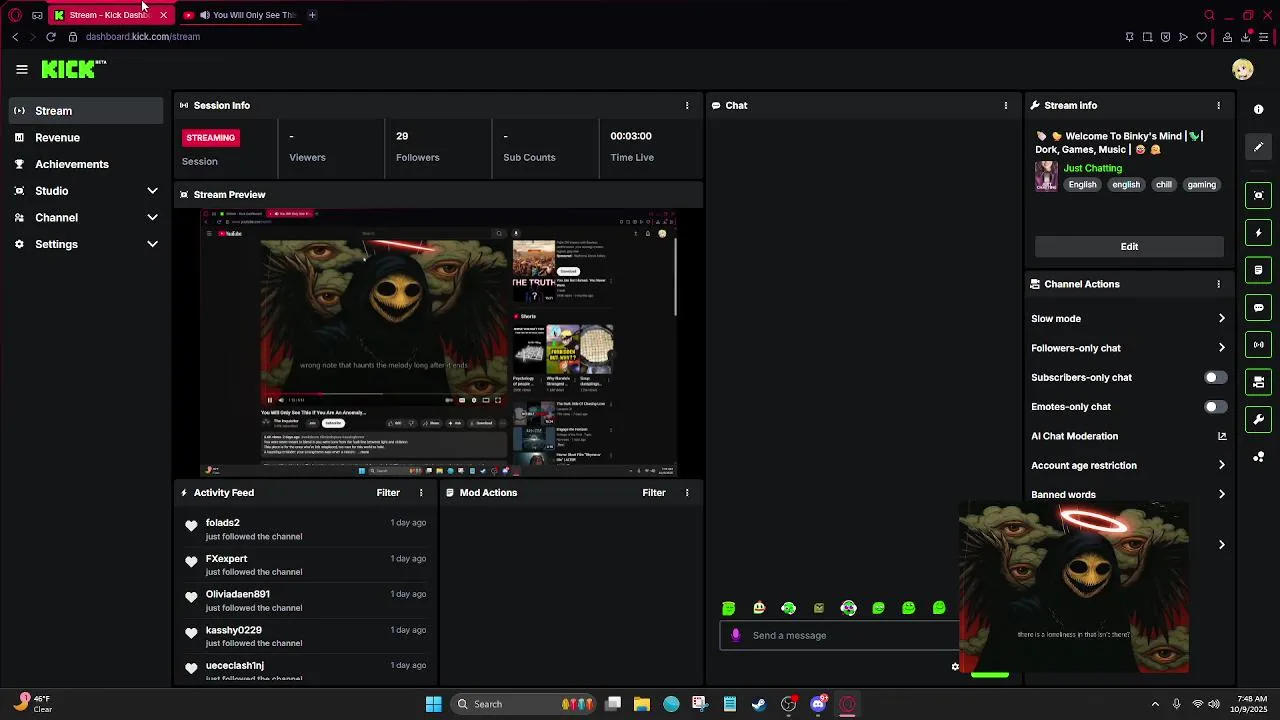
Task: Click the browser address bar URL
Action: pyautogui.click(x=143, y=37)
